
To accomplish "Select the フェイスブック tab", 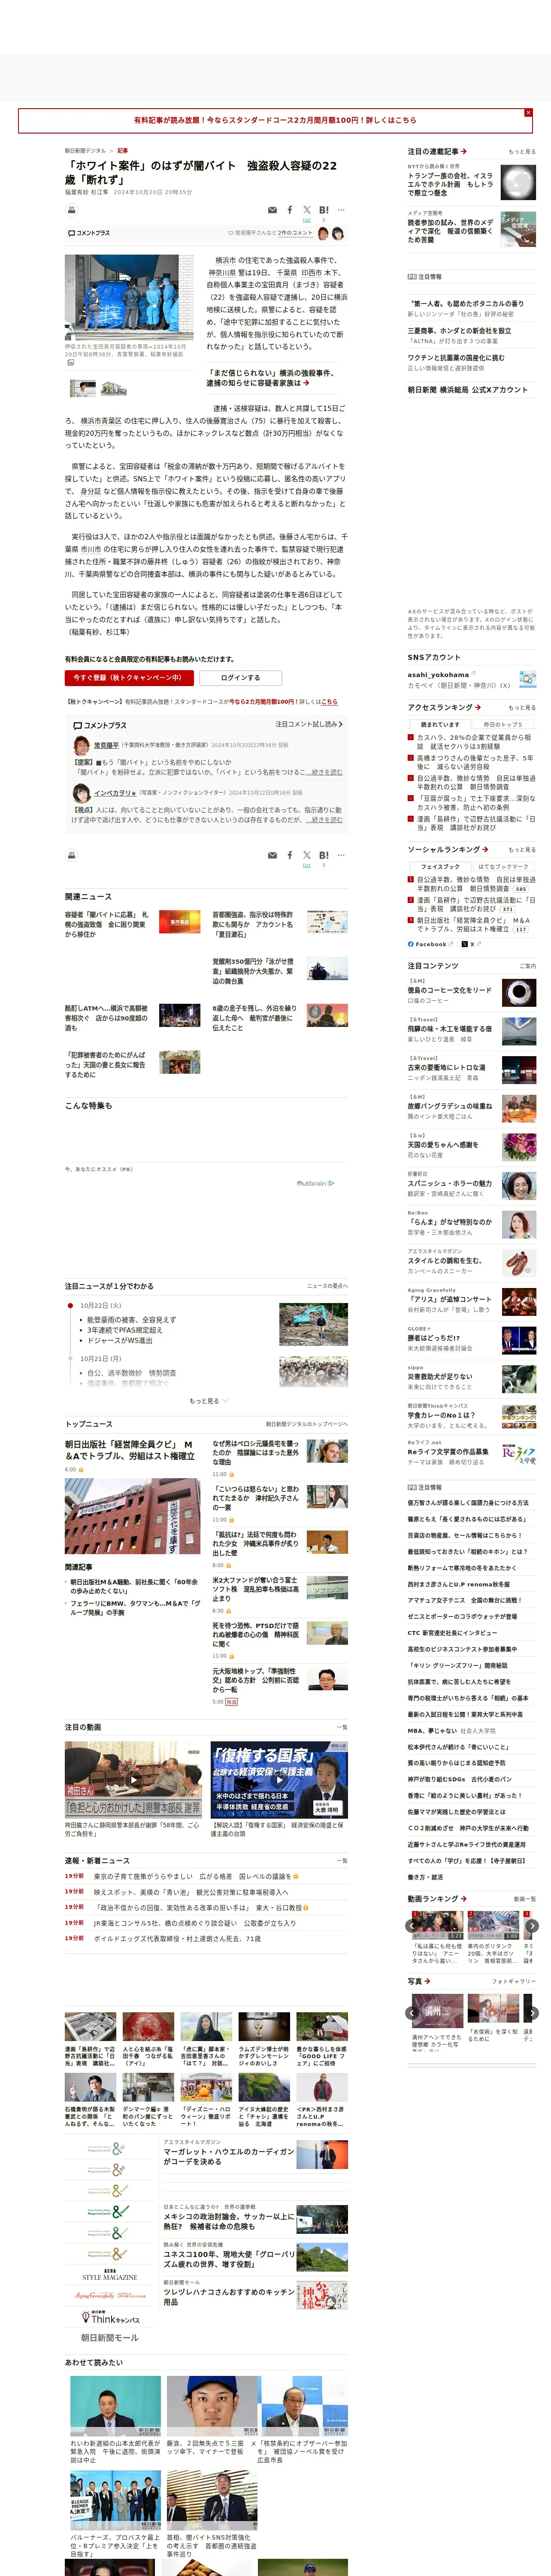I will 440,866.
